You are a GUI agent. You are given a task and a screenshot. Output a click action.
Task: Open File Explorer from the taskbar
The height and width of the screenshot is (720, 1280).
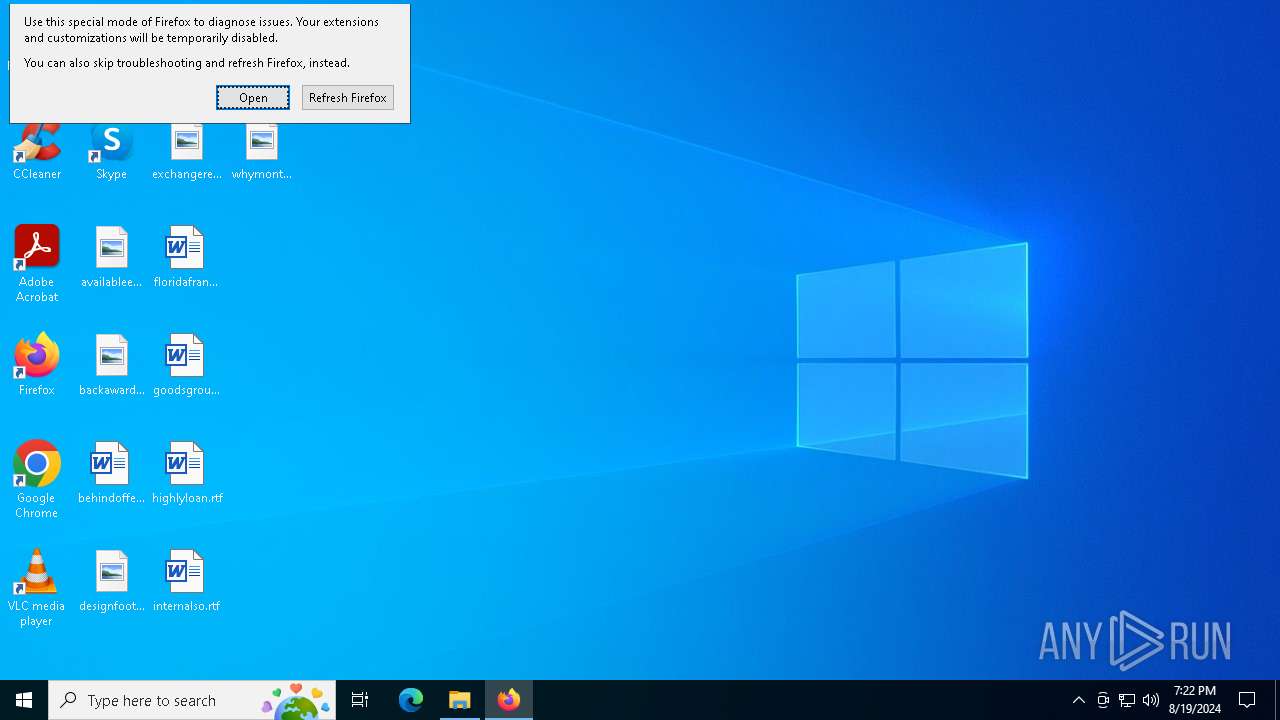tap(460, 700)
